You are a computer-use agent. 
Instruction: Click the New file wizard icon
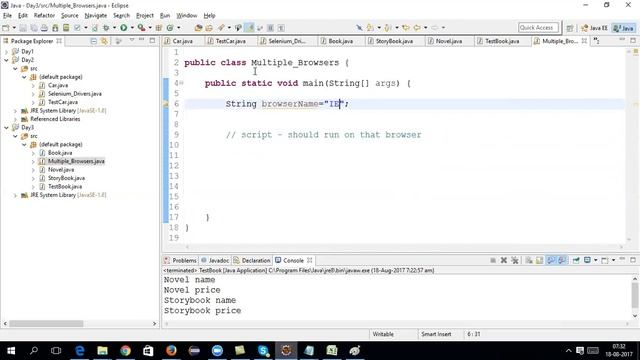coord(6,28)
